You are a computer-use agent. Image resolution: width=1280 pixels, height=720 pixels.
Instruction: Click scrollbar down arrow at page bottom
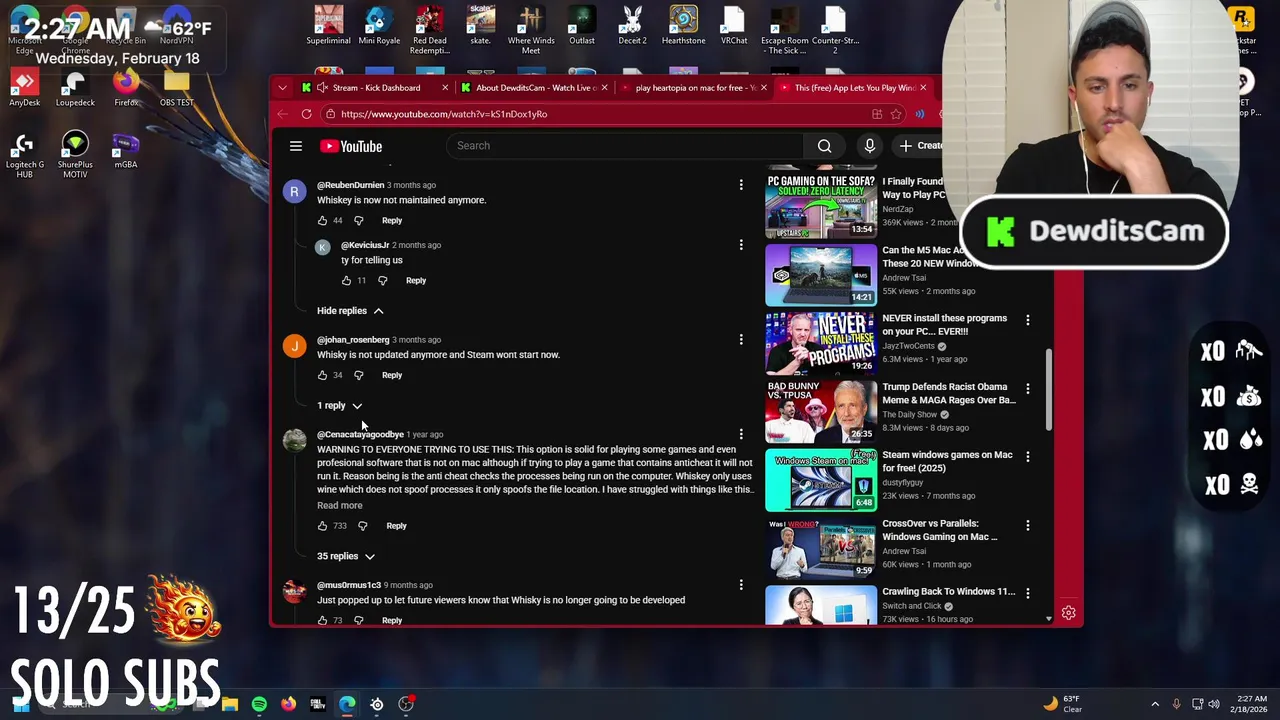(1048, 619)
